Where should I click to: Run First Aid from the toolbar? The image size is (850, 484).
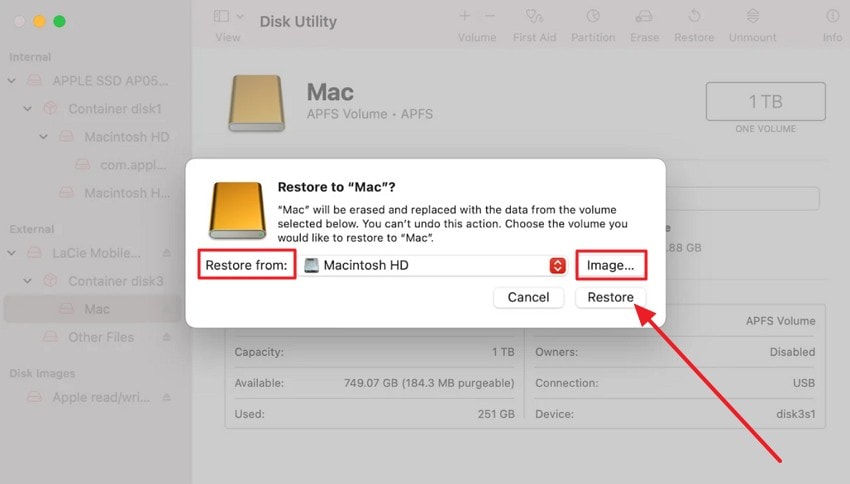(x=535, y=25)
